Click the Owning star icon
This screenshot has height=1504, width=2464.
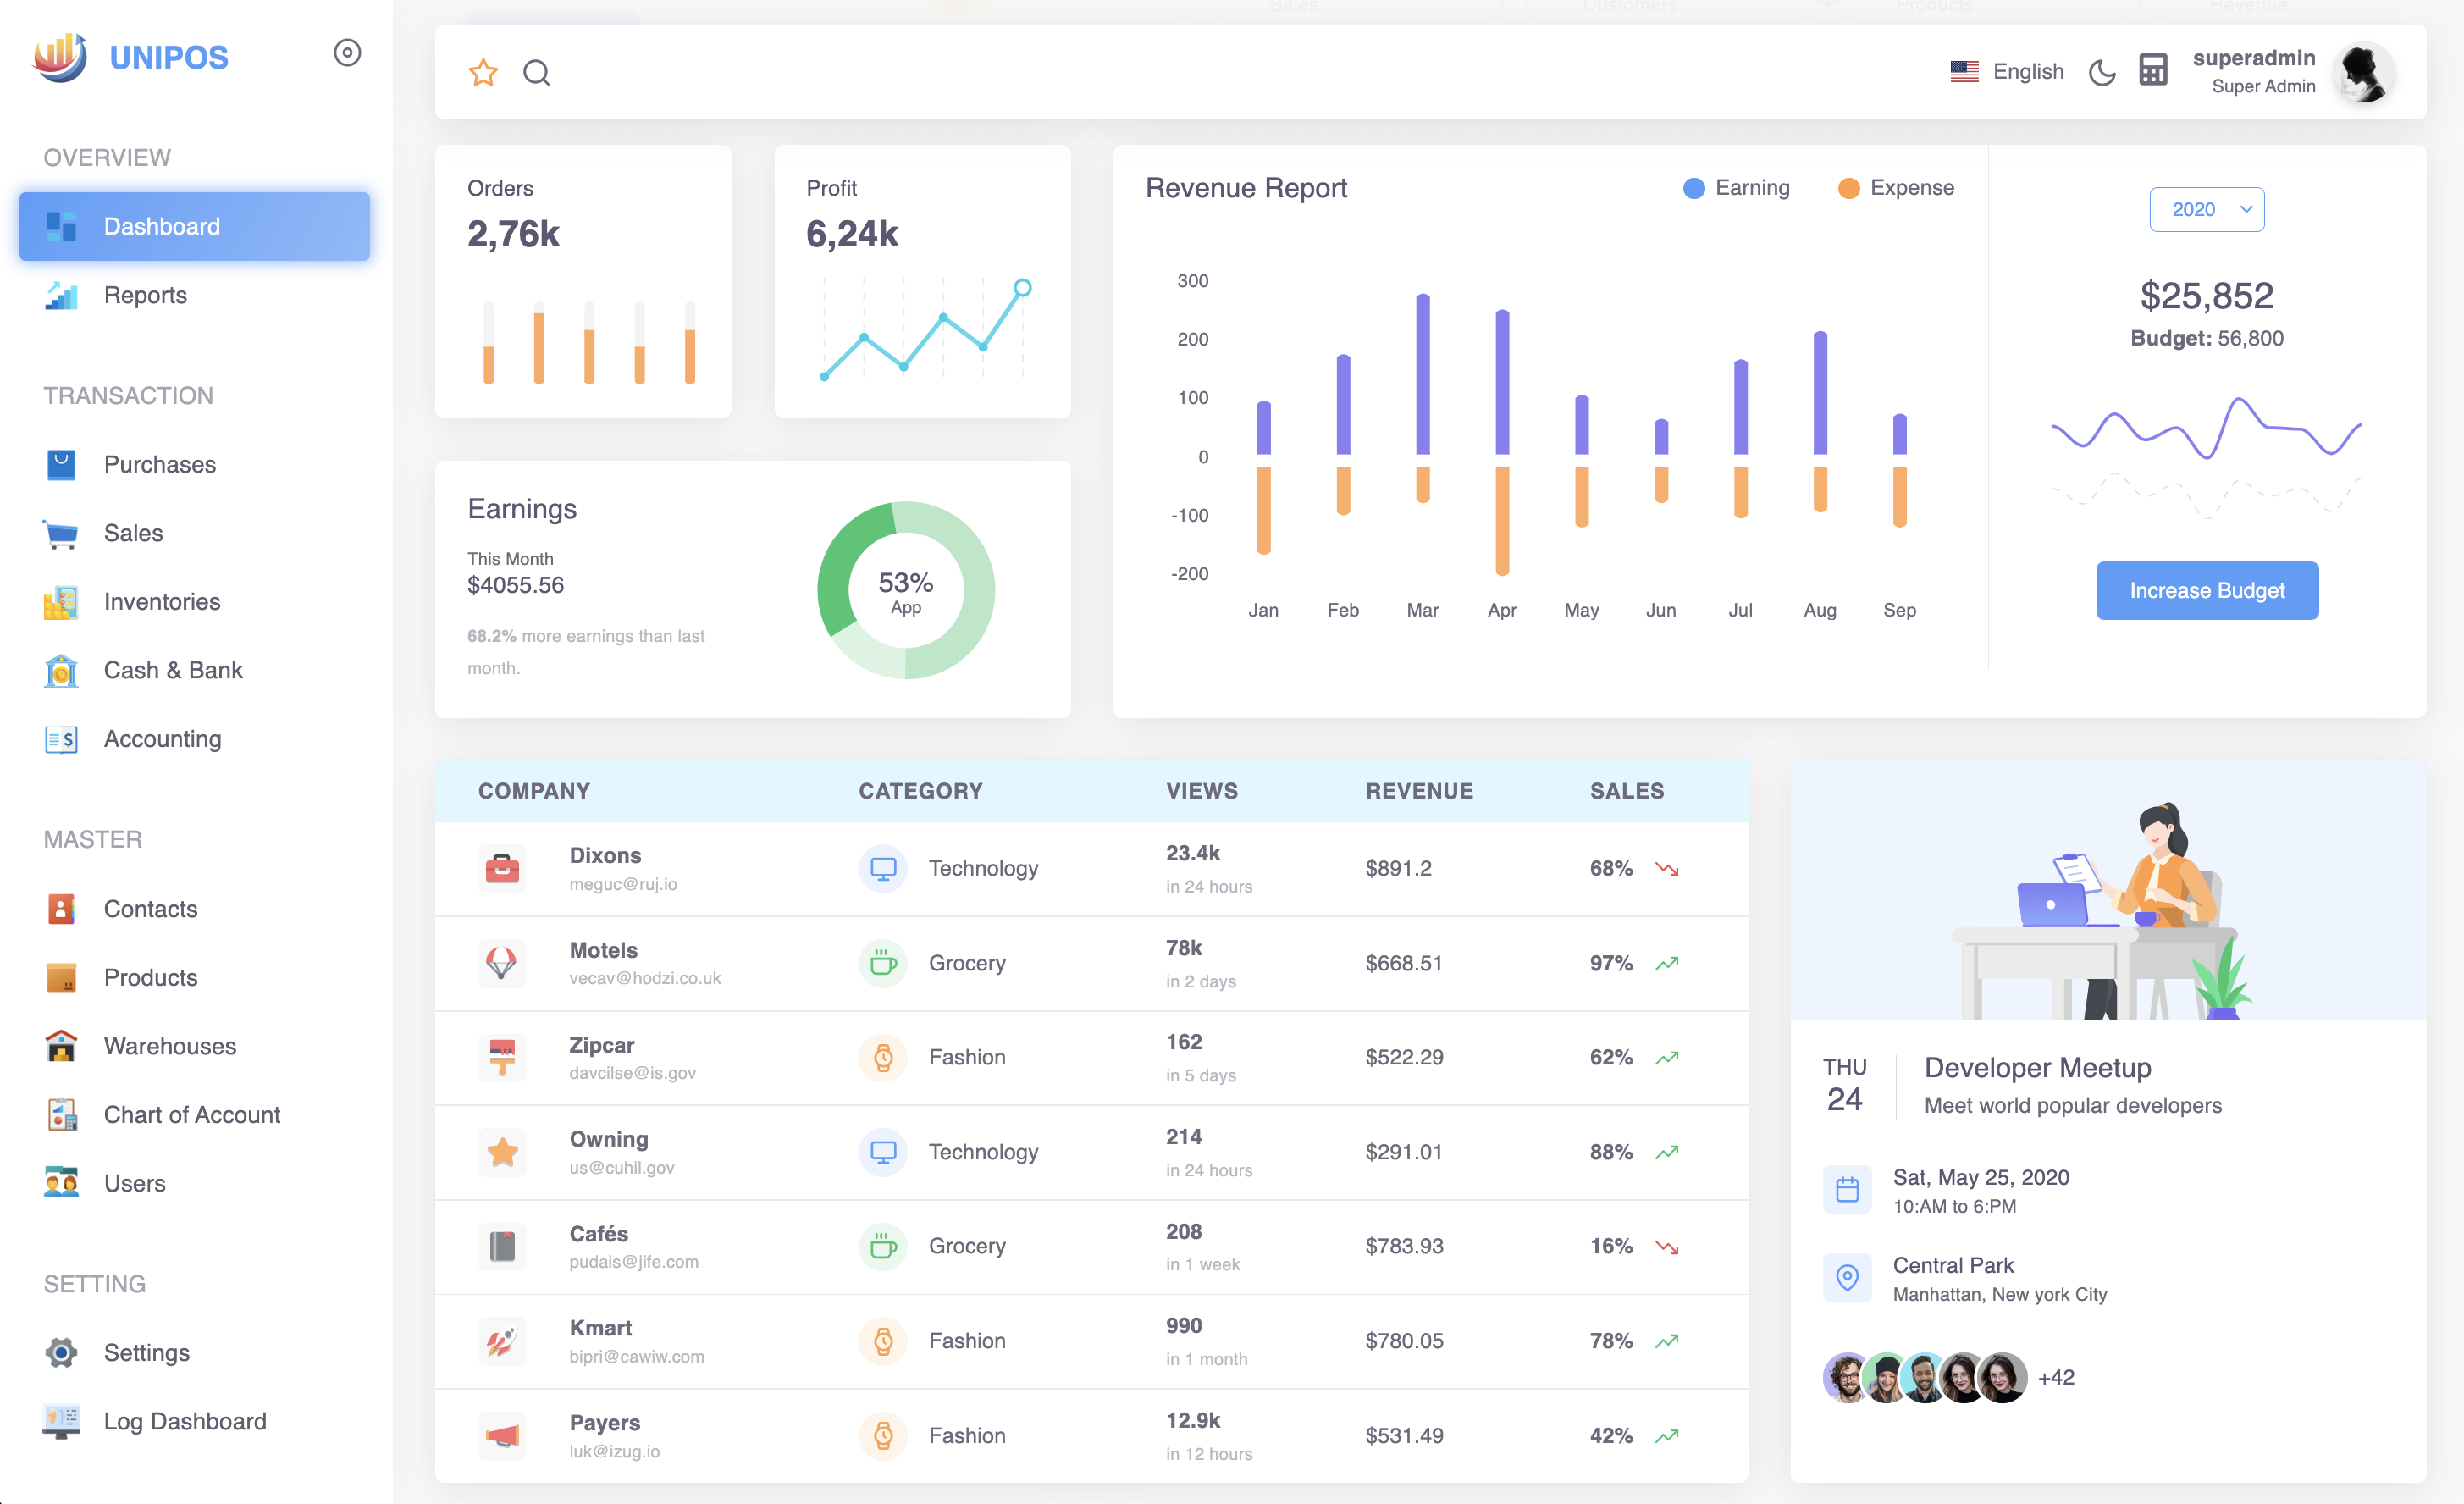(x=502, y=1152)
